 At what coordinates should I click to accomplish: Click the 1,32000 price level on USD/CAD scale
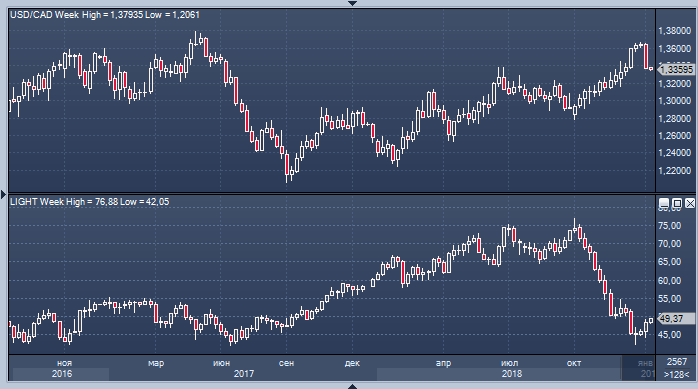click(674, 83)
